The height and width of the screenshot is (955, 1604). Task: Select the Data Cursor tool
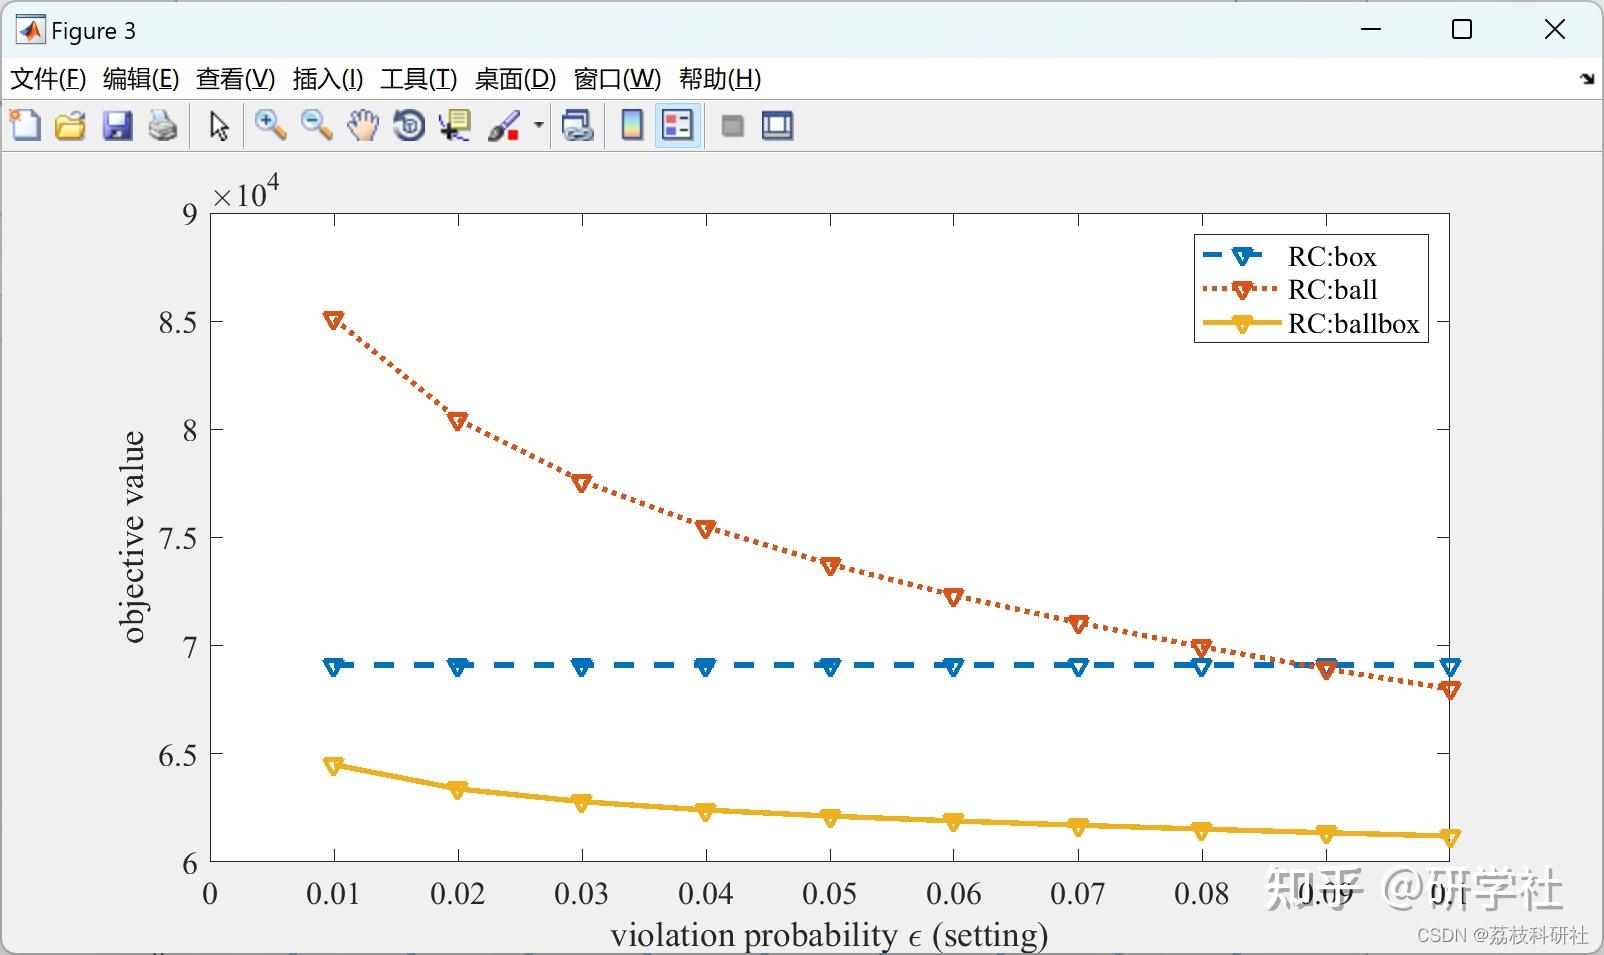455,126
